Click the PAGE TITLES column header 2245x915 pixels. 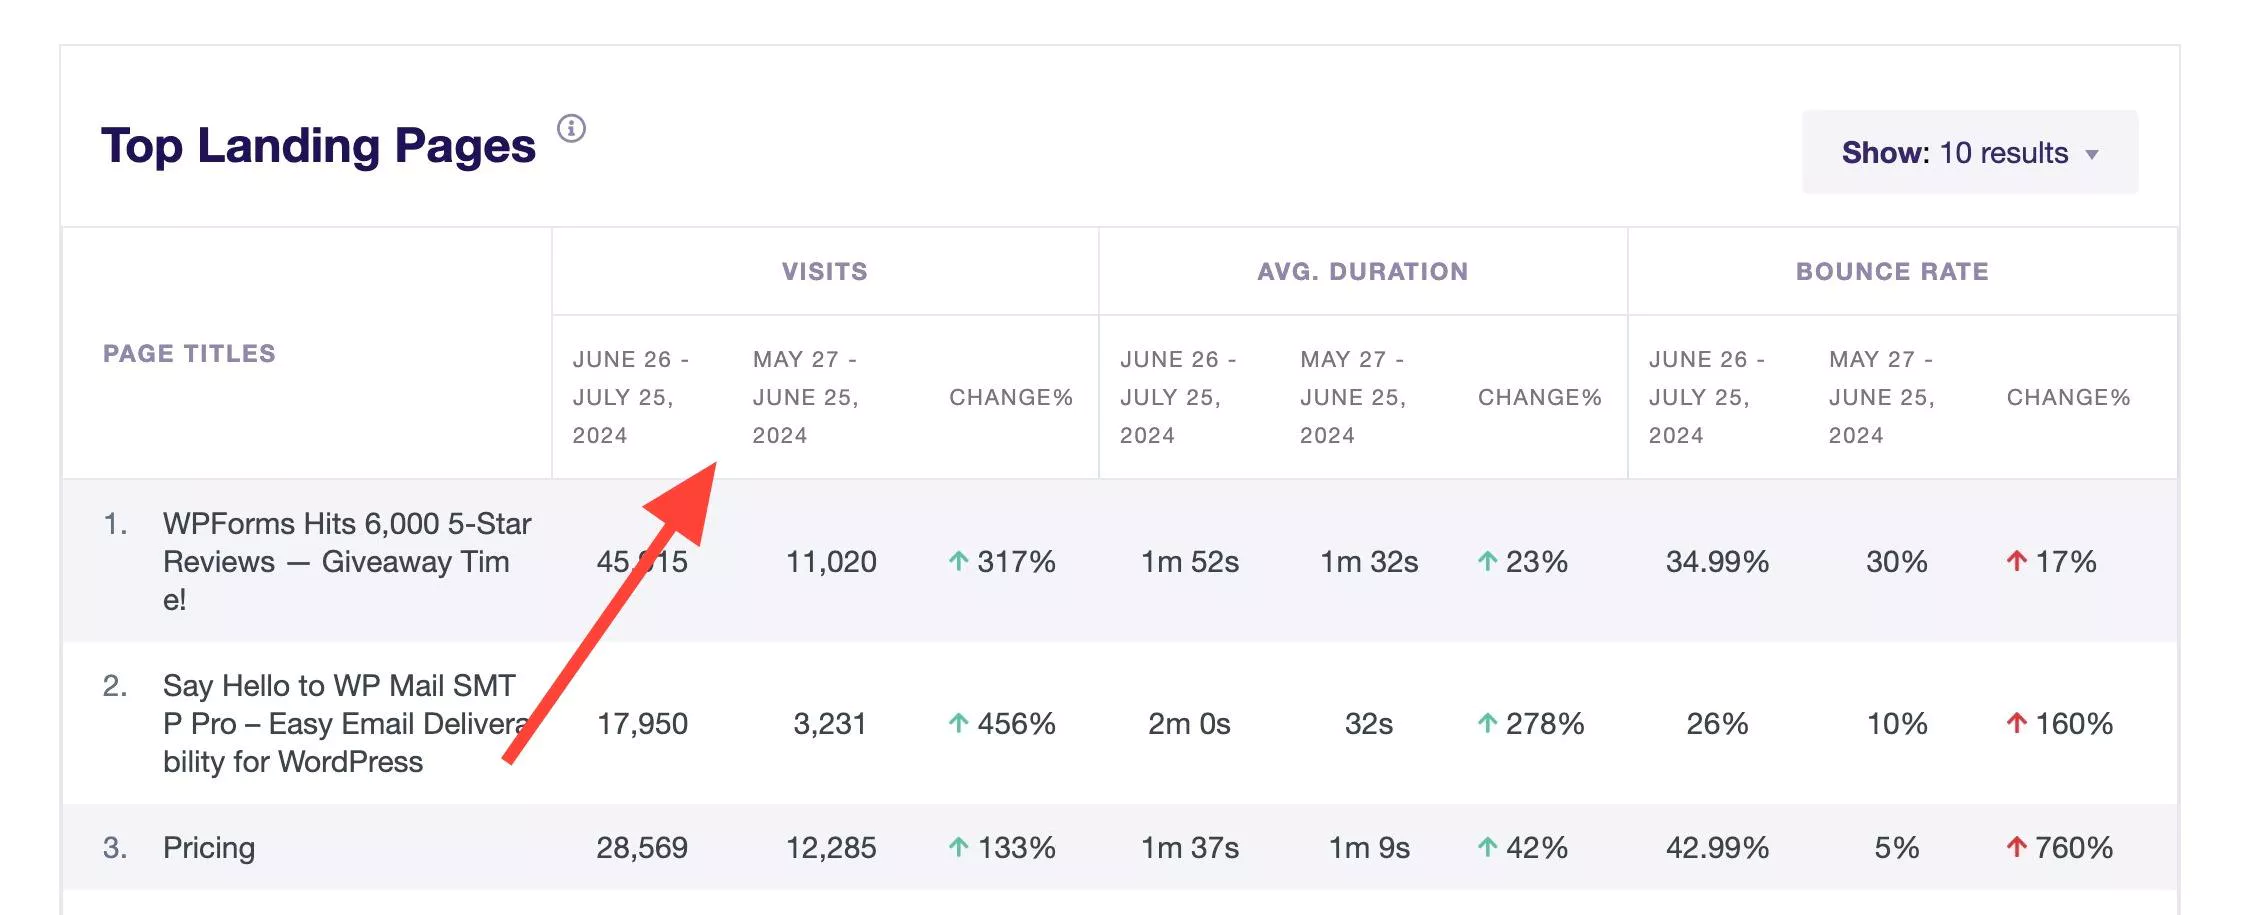189,353
